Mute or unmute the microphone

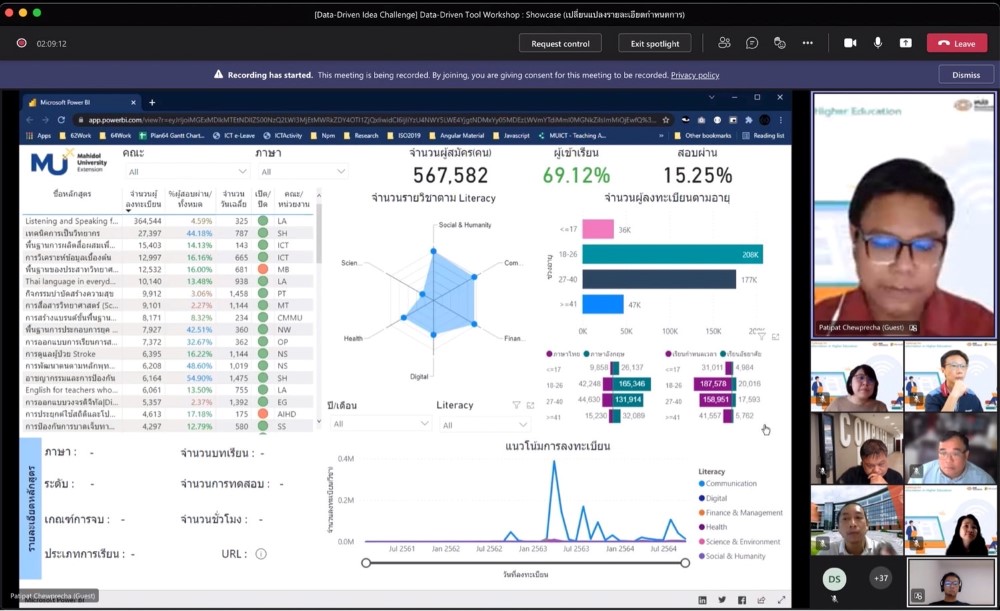pyautogui.click(x=878, y=43)
